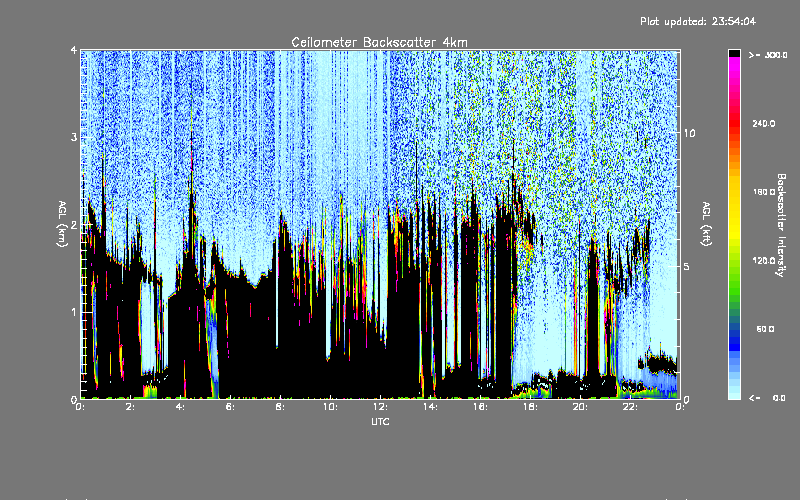Click the black top segment of the colorbar

click(734, 53)
